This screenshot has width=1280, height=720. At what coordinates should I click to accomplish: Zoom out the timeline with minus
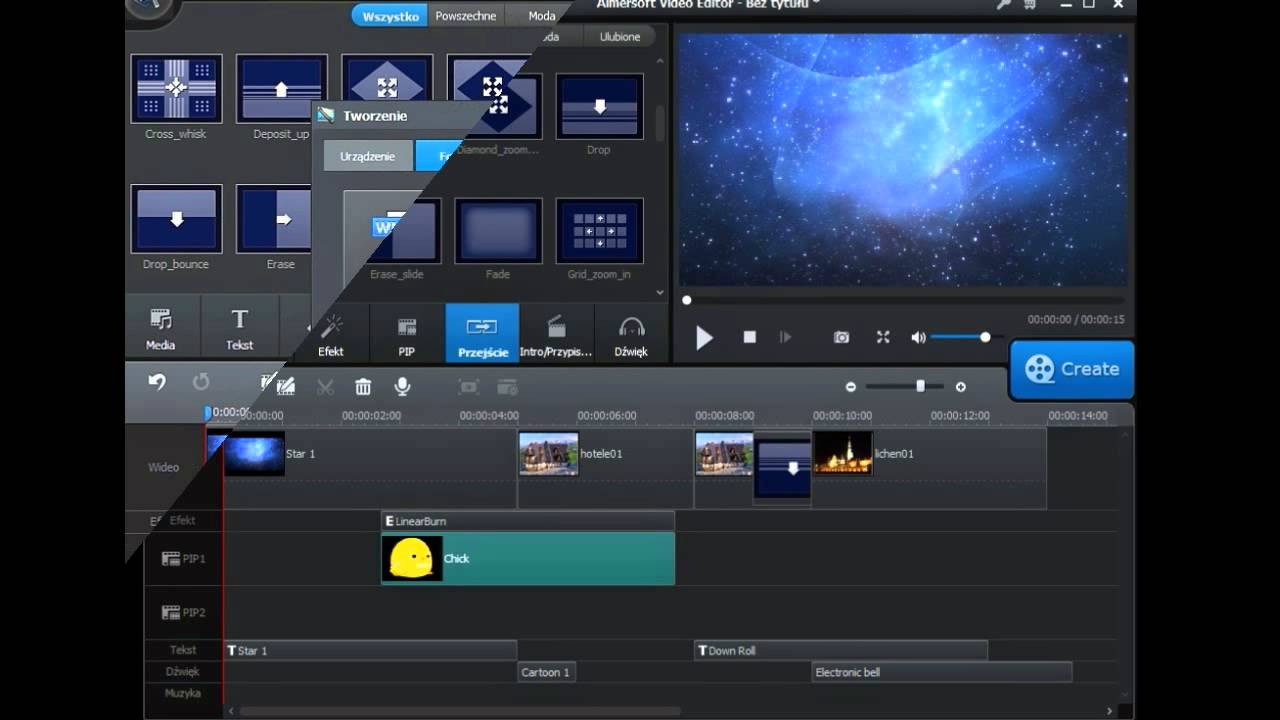pos(851,387)
